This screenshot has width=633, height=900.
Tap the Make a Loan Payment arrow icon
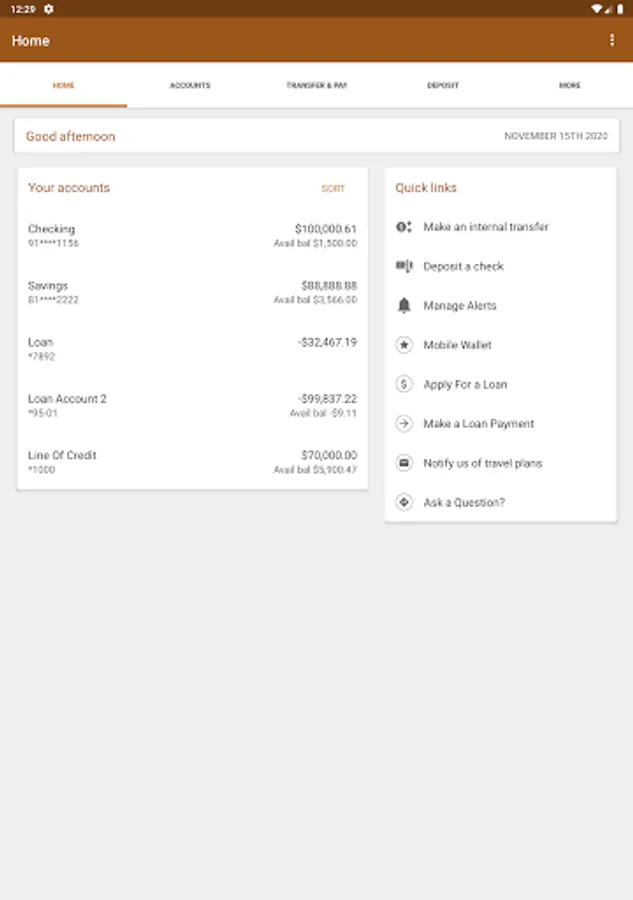click(404, 424)
